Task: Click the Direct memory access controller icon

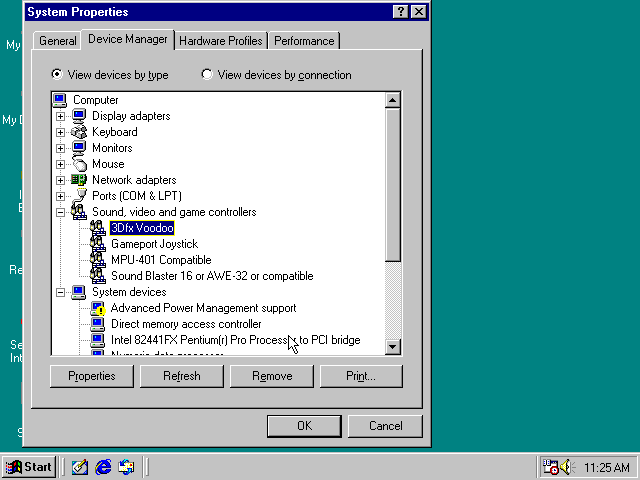Action: point(98,324)
